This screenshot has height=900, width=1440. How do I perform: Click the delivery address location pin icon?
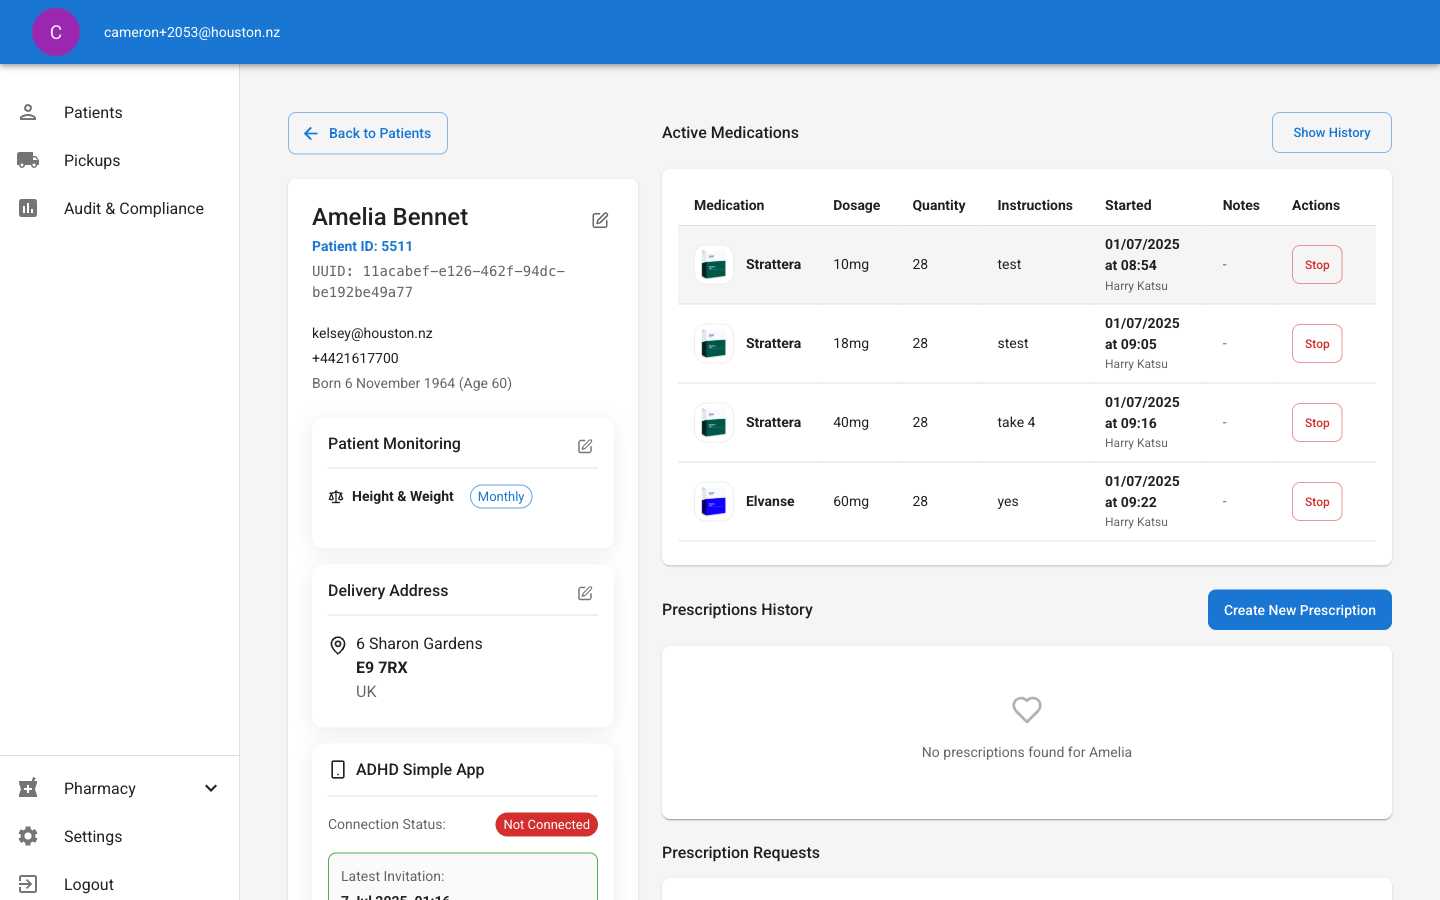[x=338, y=646]
